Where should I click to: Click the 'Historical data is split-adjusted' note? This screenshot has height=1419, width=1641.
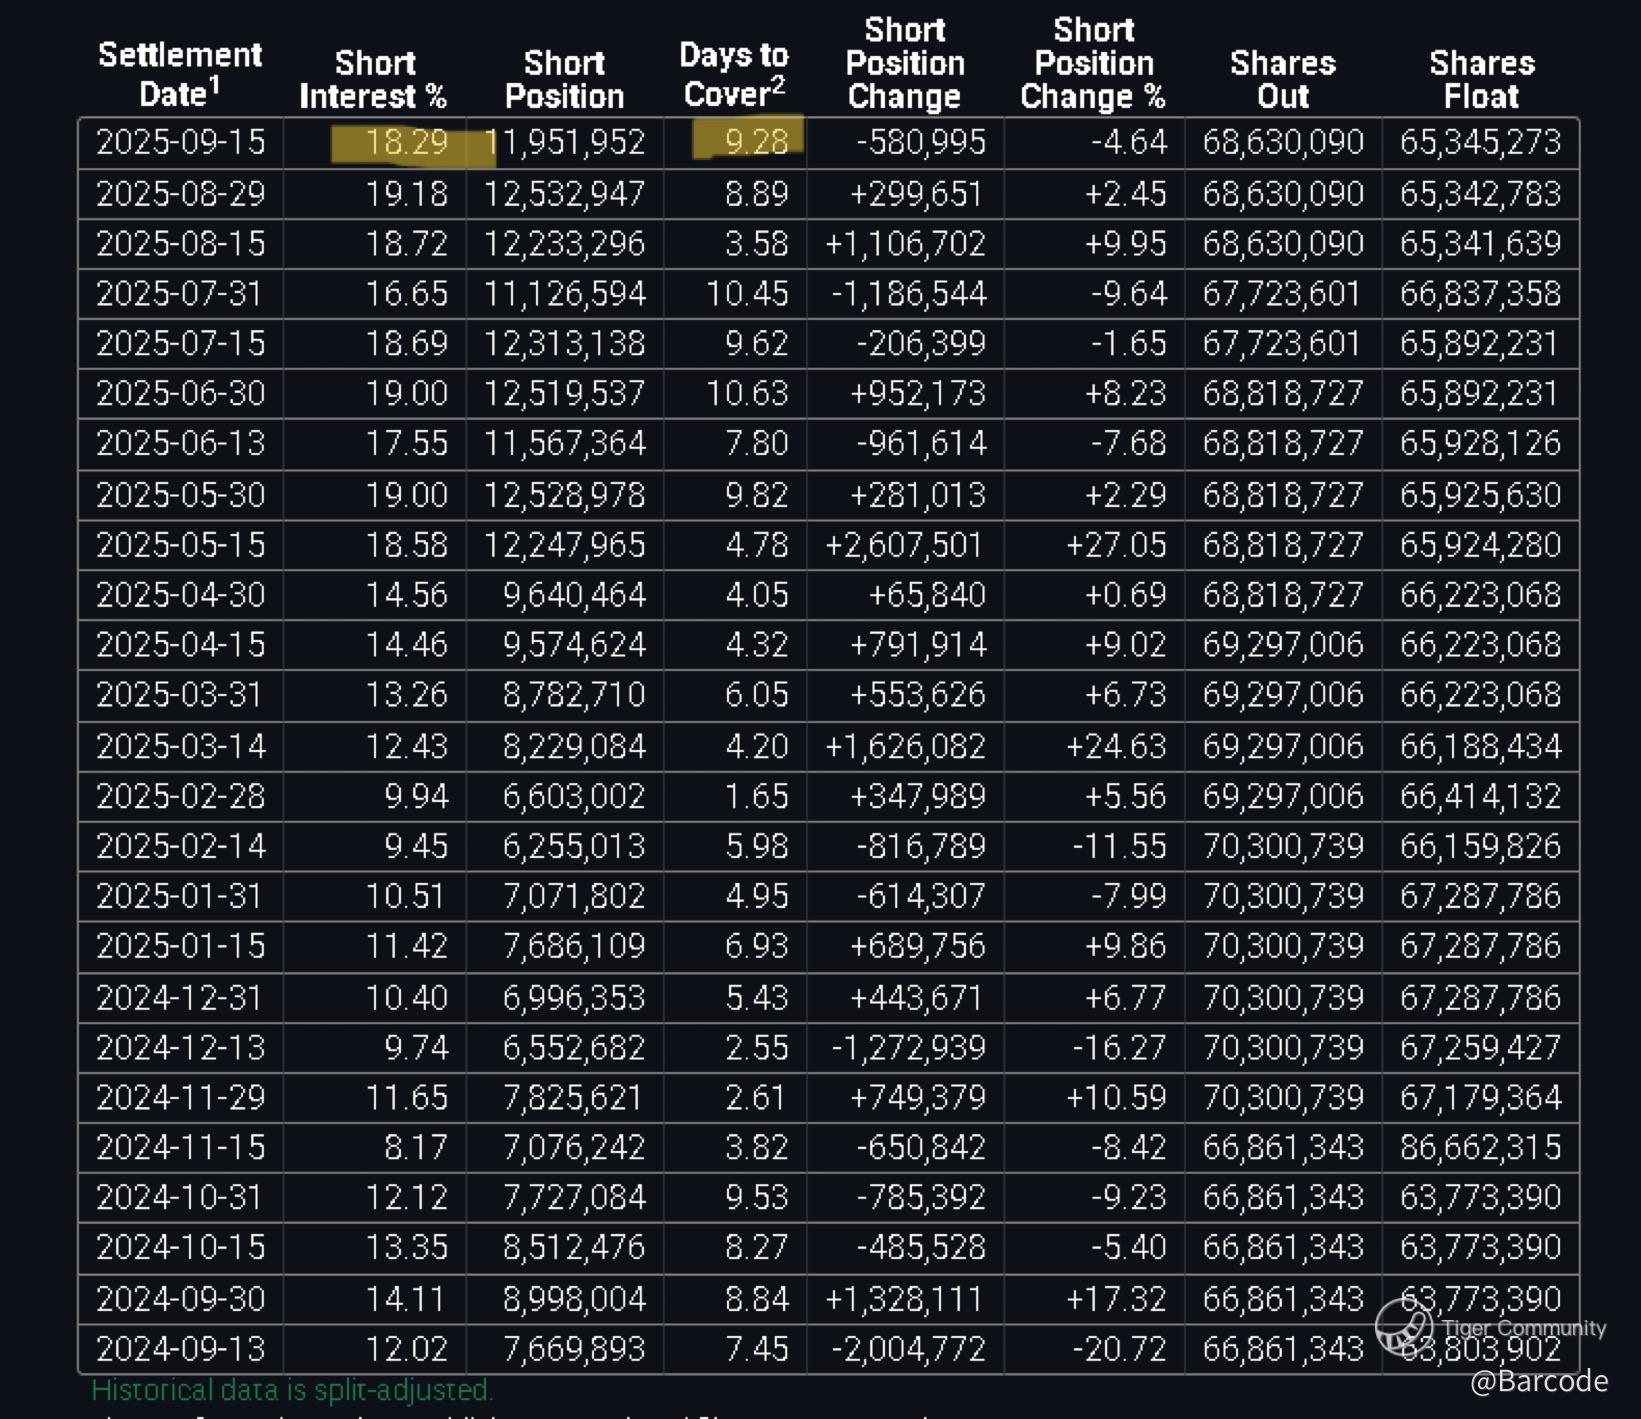[x=292, y=1390]
